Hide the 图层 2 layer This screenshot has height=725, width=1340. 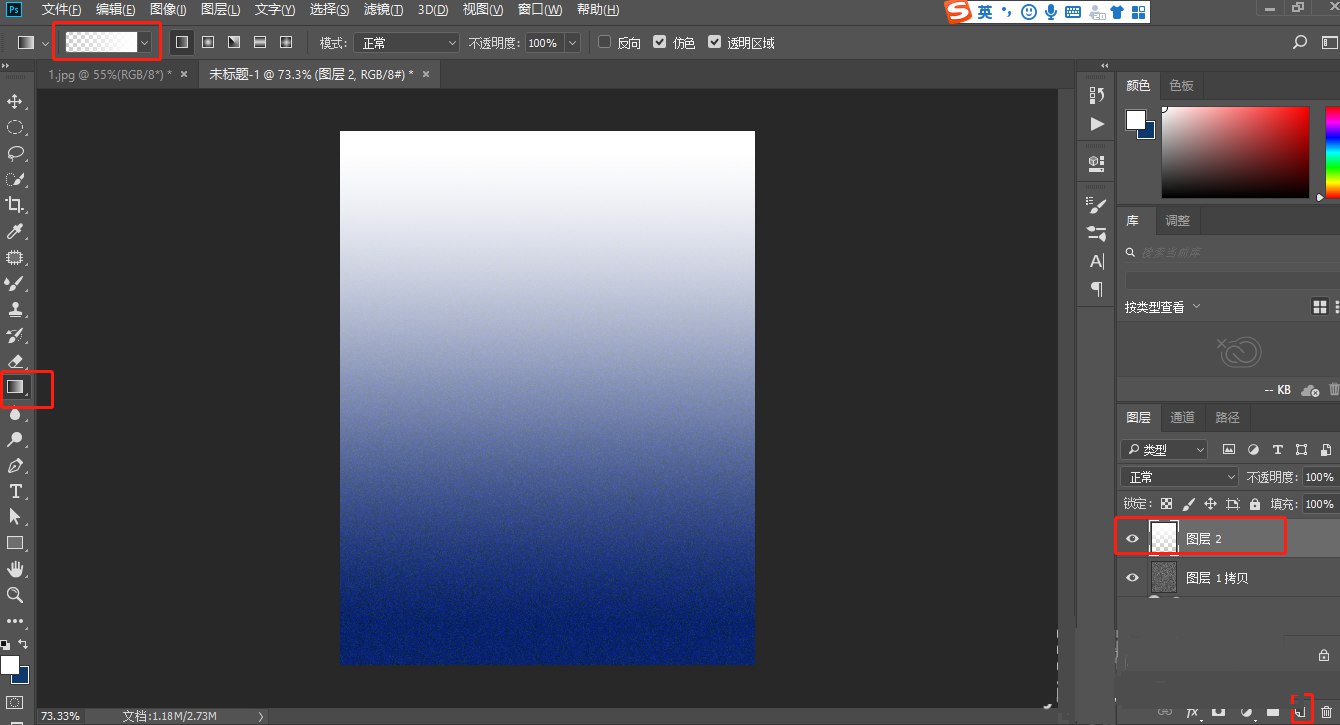click(x=1133, y=538)
